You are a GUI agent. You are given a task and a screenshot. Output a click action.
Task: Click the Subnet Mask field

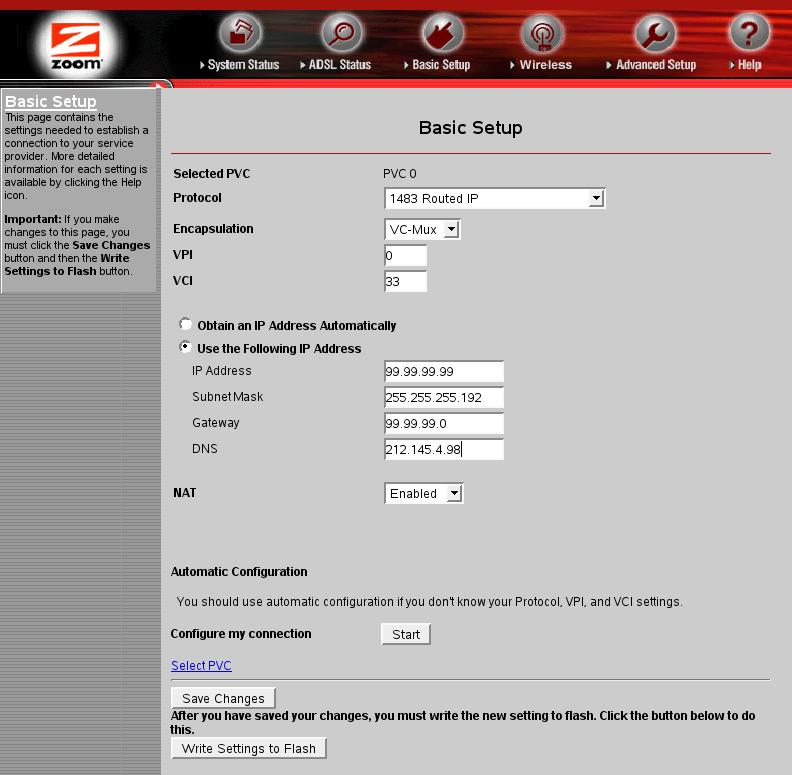click(x=444, y=398)
